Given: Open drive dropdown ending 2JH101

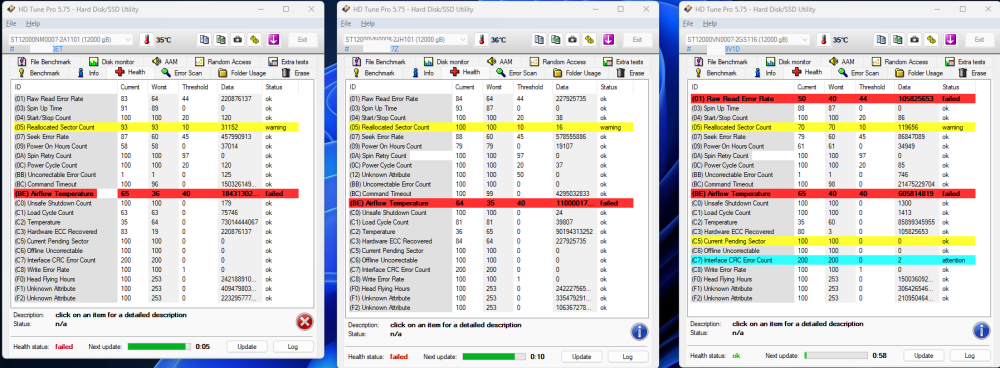Looking at the screenshot, I should click(x=406, y=40).
